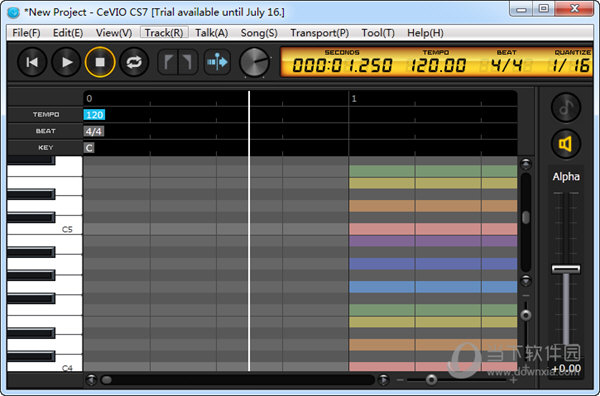Click the KEY row label
This screenshot has width=600, height=396.
[x=46, y=147]
